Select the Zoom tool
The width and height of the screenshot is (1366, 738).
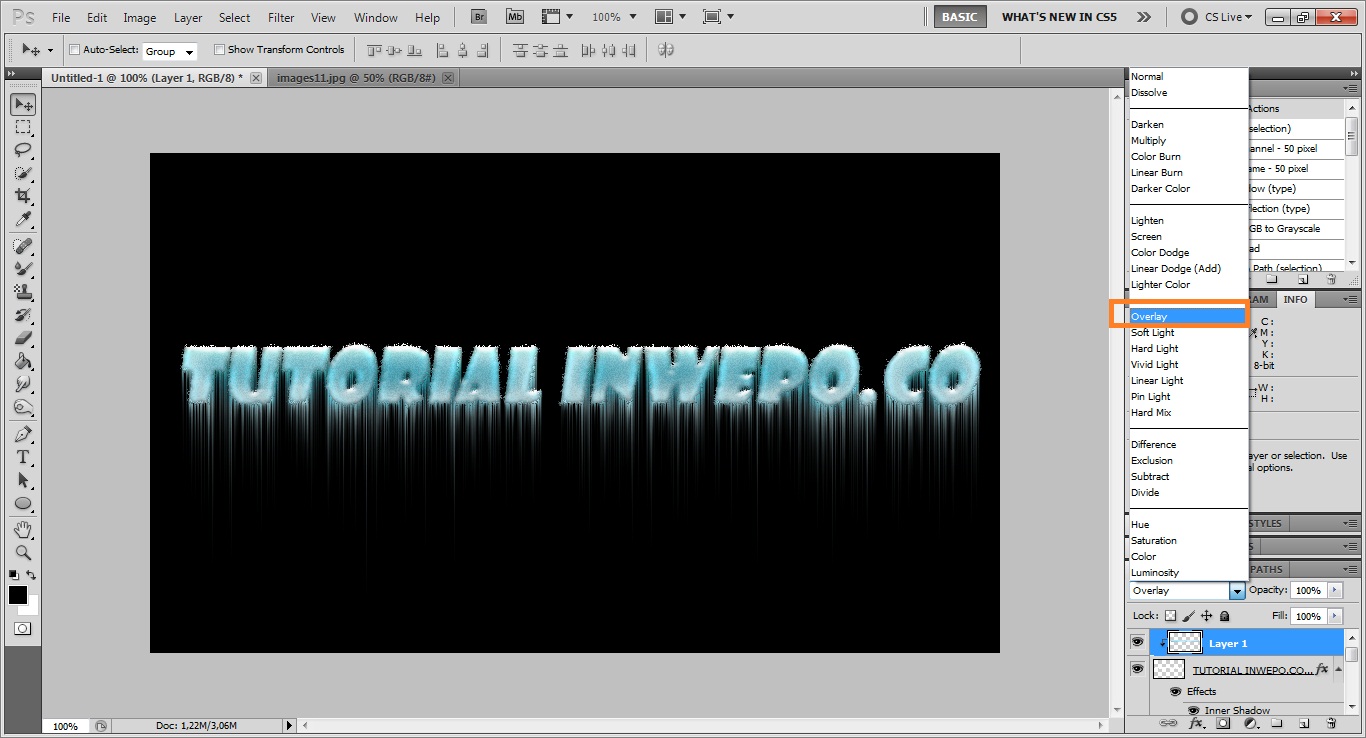[x=23, y=552]
